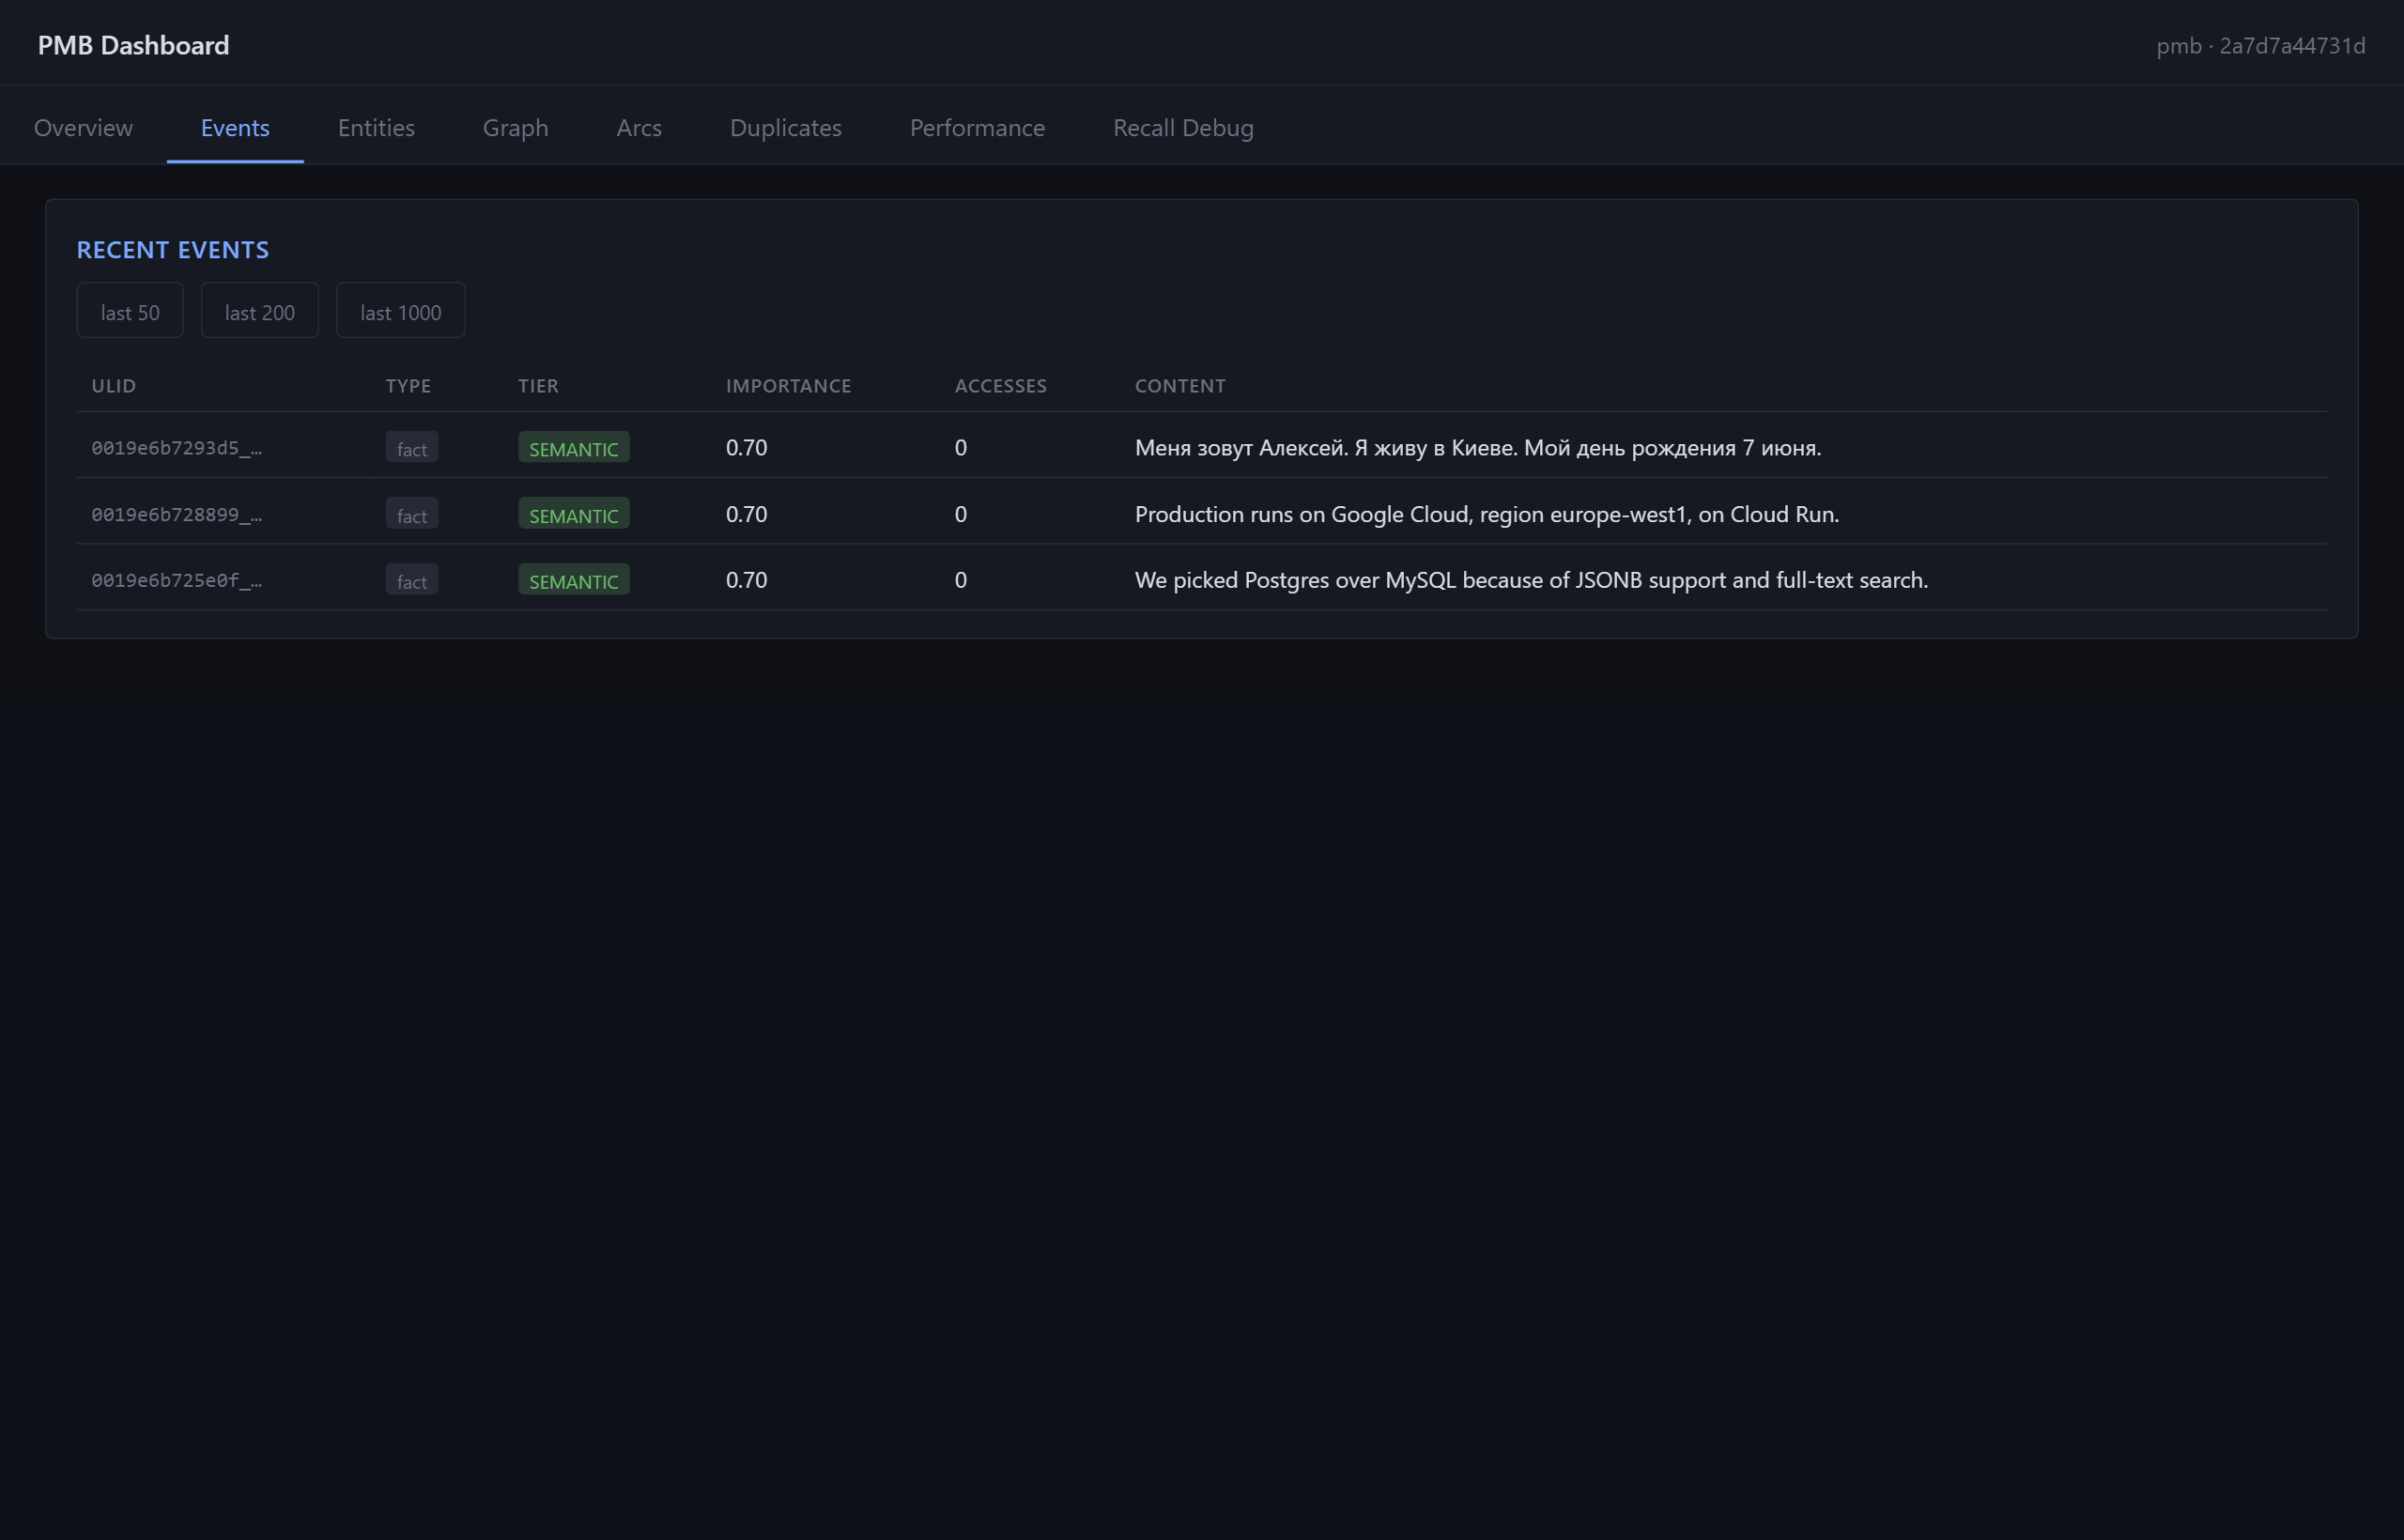
Task: Click the SEMANTIC tier badge in the Алексей row
Action: (x=574, y=448)
